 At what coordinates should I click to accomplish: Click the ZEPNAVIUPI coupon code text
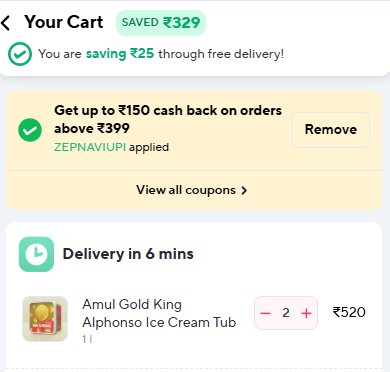[x=90, y=147]
